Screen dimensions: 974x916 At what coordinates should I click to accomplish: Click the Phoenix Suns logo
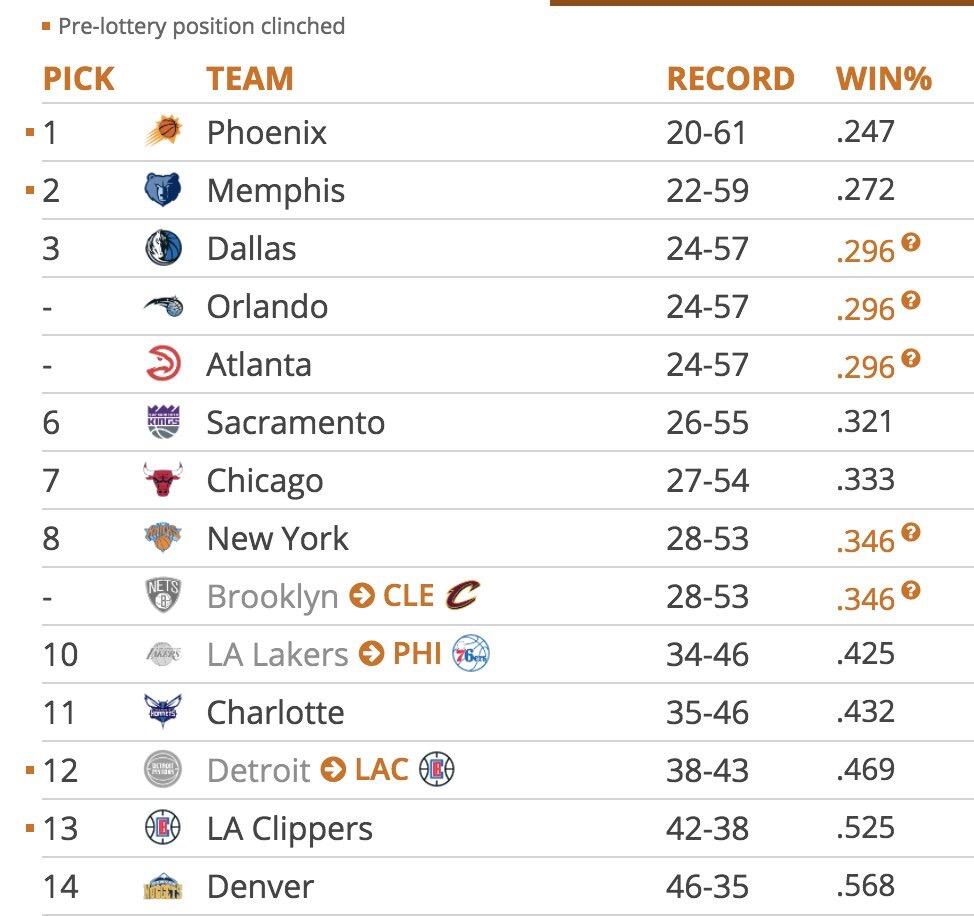163,132
